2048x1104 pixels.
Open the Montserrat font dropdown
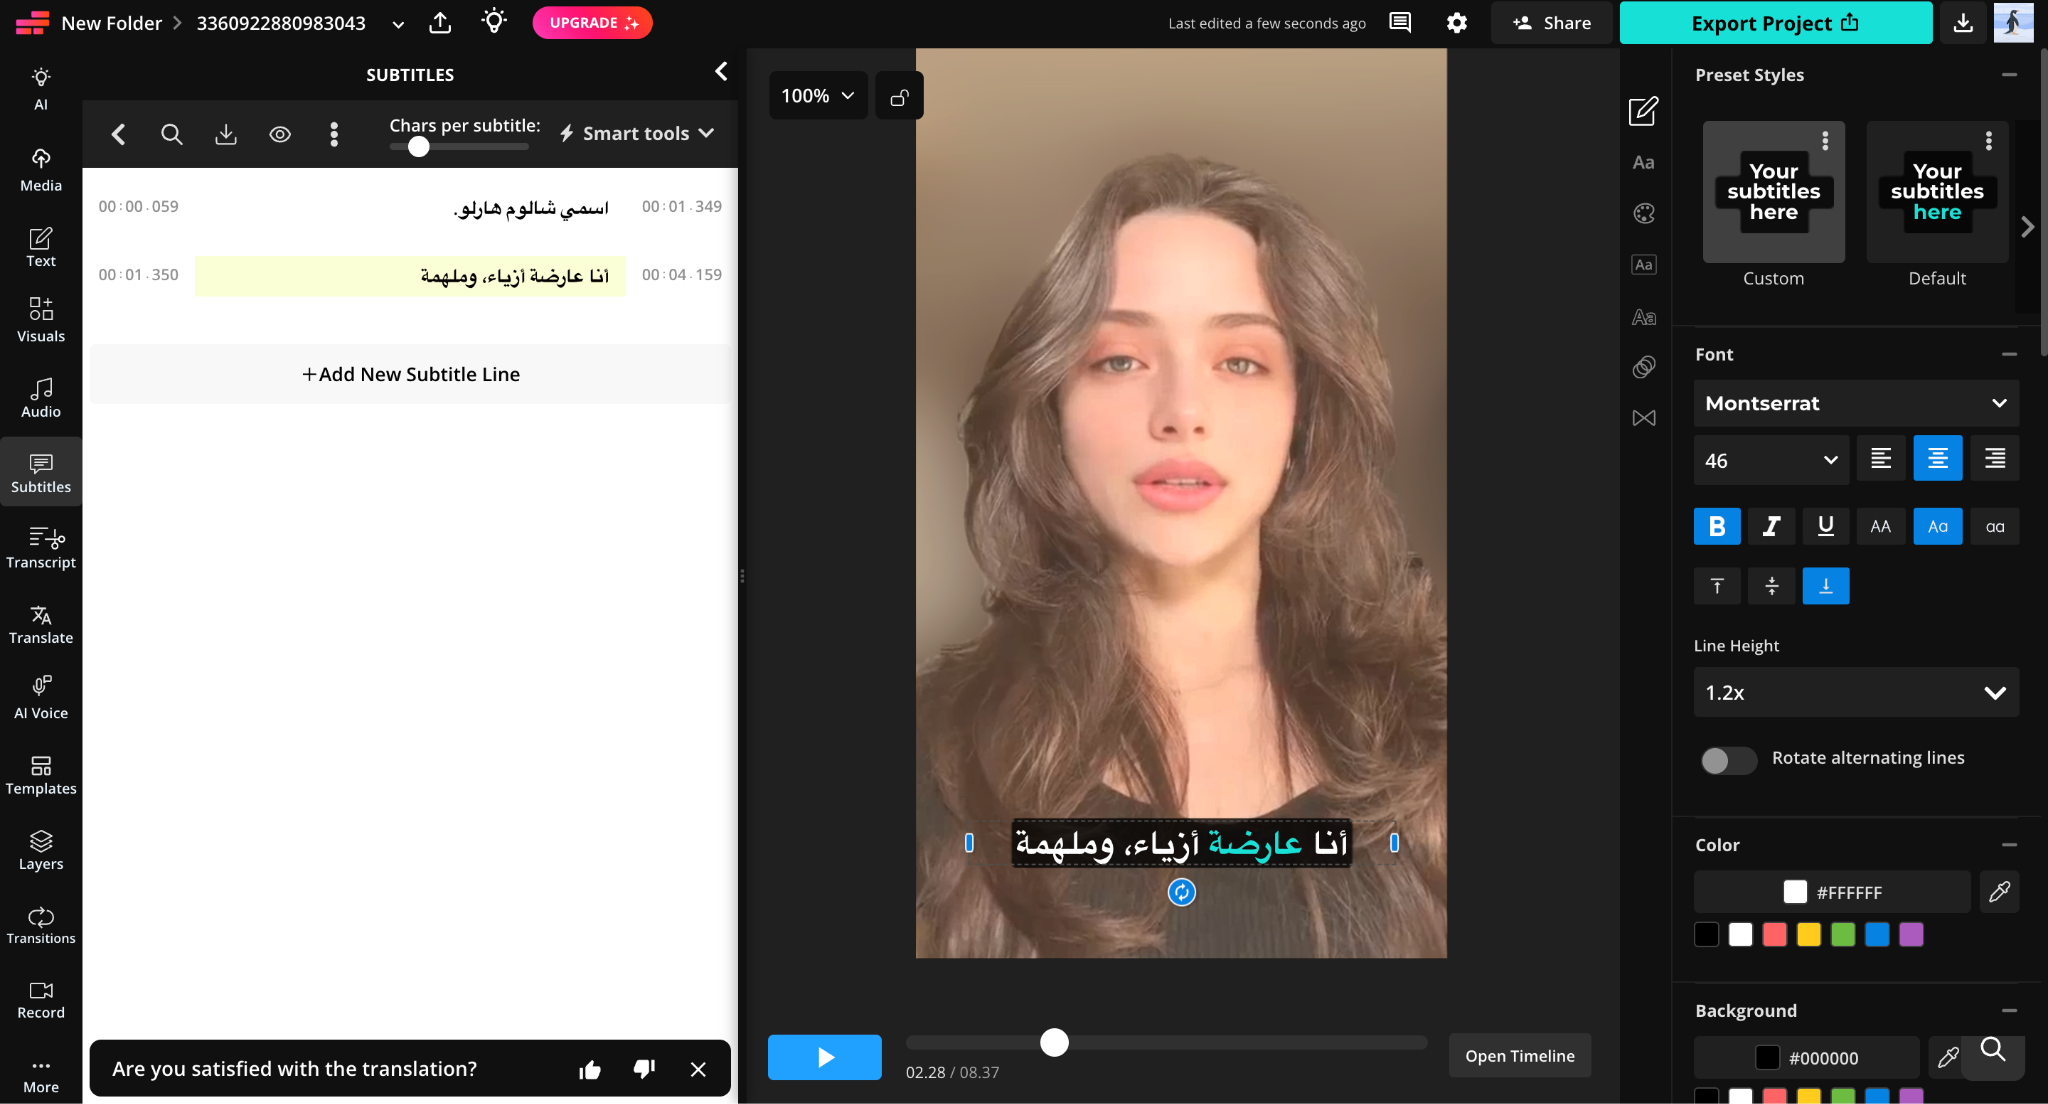coord(1856,403)
